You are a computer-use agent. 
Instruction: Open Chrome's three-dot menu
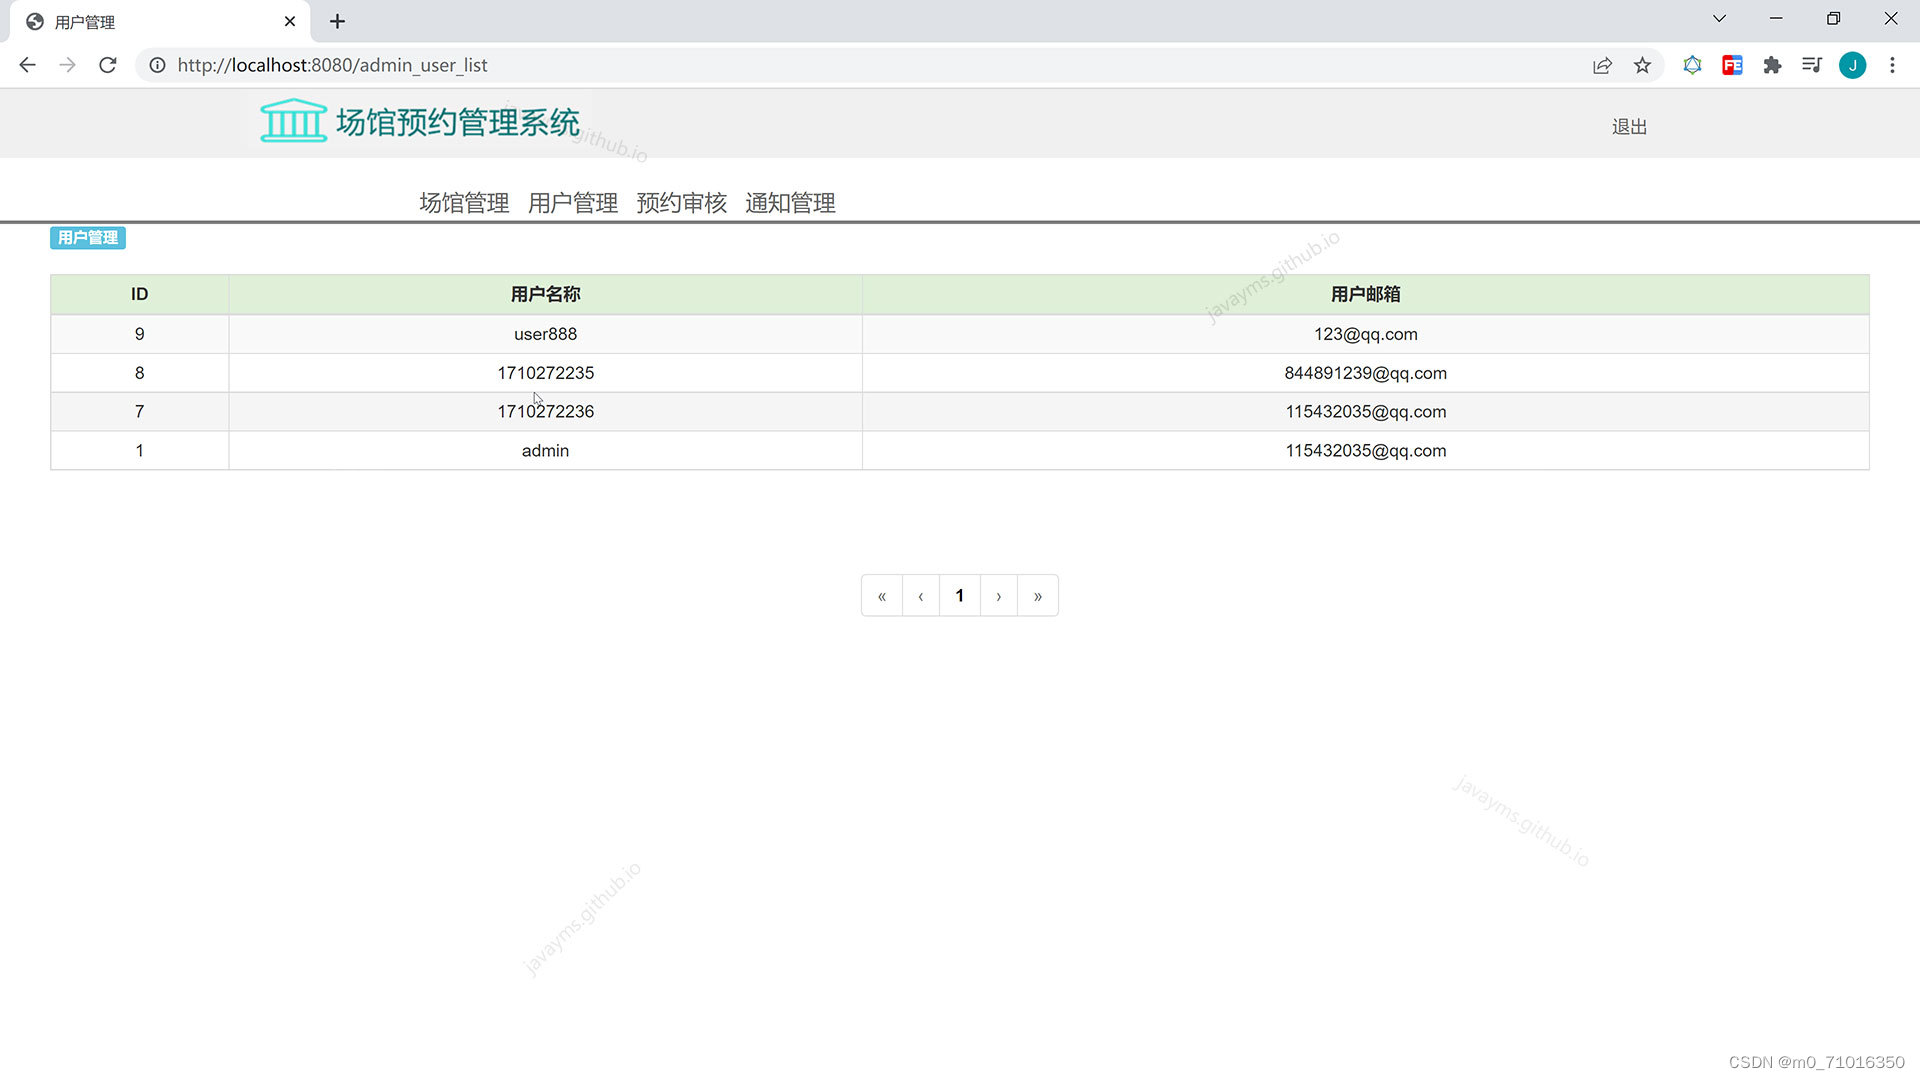pyautogui.click(x=1892, y=65)
